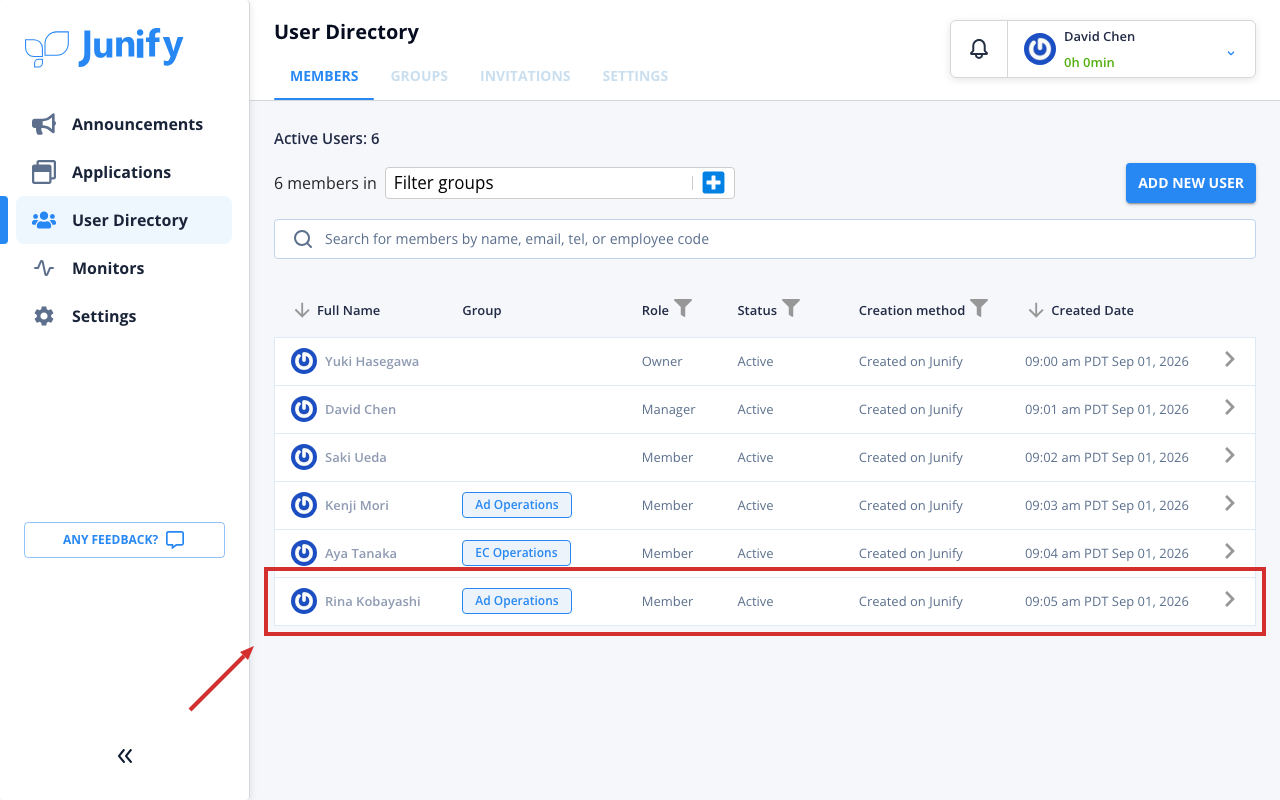Screen dimensions: 1280x800
Task: Open the Role column filter funnel
Action: (683, 309)
